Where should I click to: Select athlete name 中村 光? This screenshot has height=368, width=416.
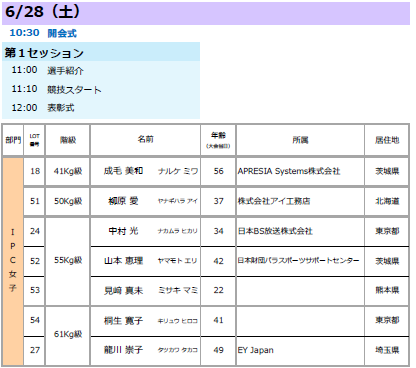click(x=123, y=231)
